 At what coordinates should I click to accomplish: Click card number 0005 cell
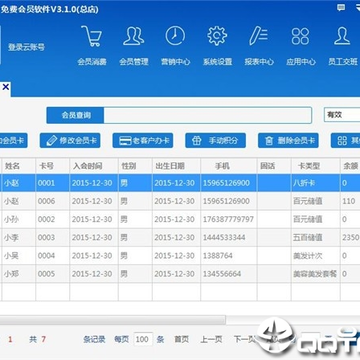point(46,274)
